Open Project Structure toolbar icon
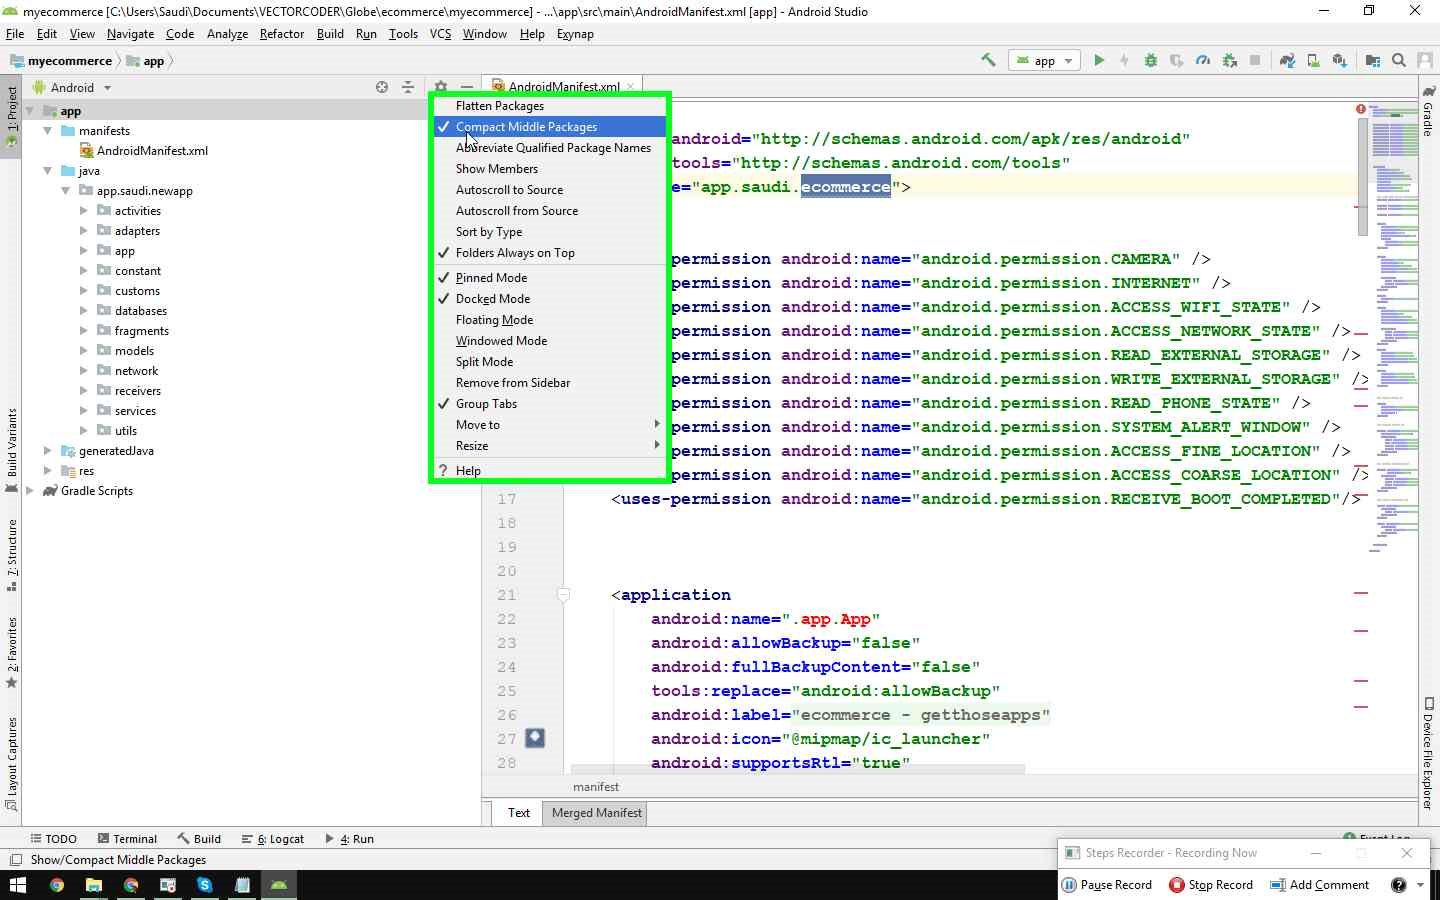Viewport: 1440px width, 900px height. pyautogui.click(x=1373, y=60)
